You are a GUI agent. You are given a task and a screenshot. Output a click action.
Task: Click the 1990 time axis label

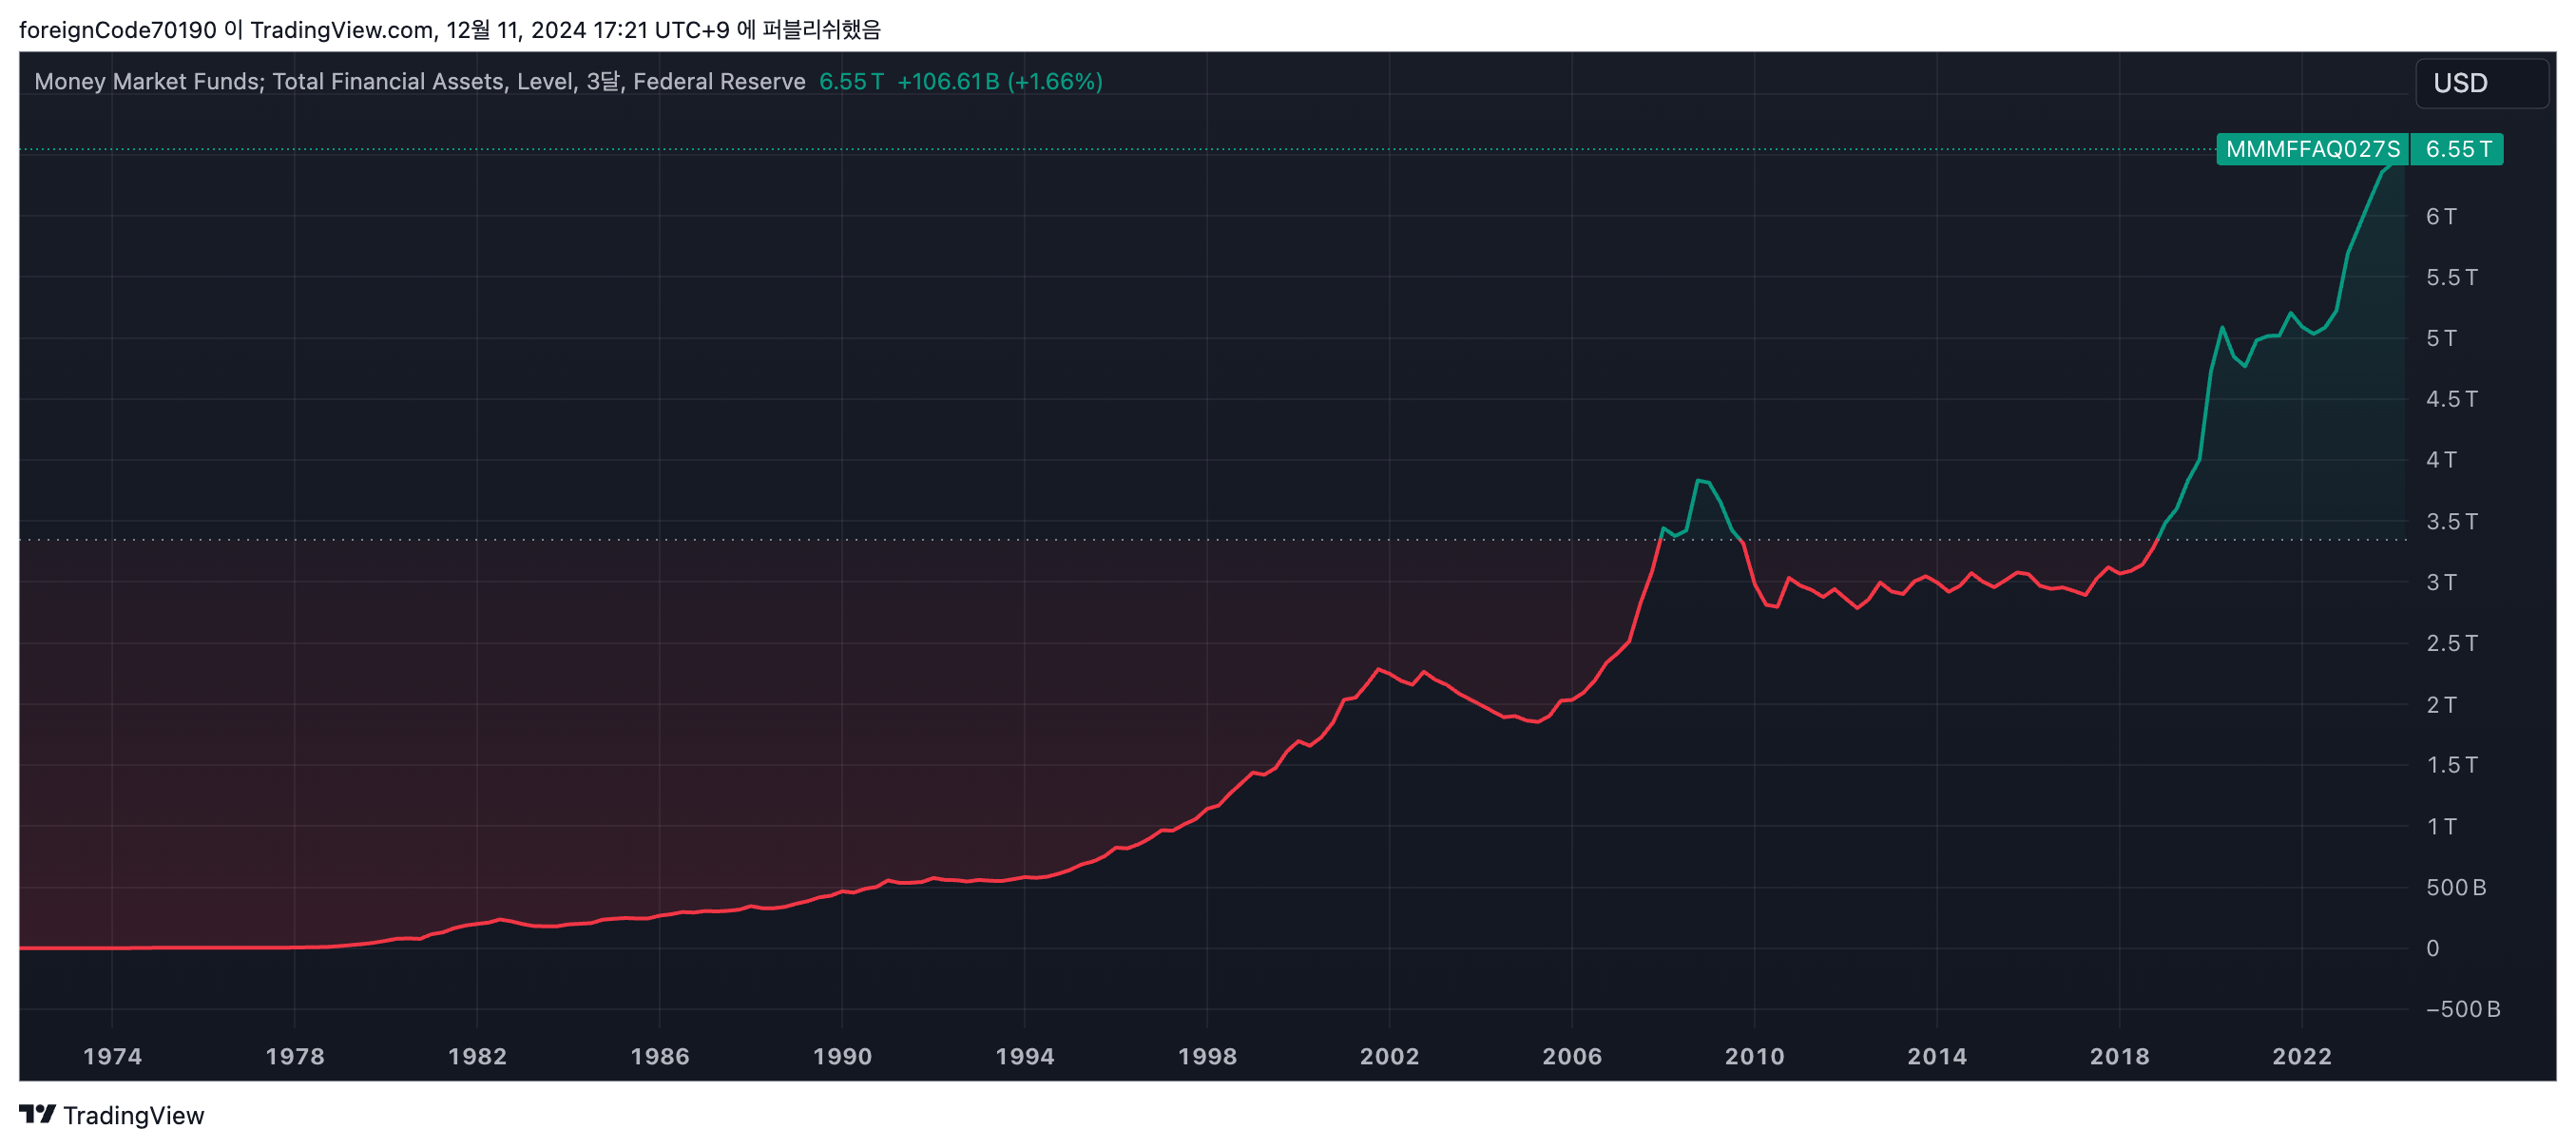pyautogui.click(x=842, y=1056)
